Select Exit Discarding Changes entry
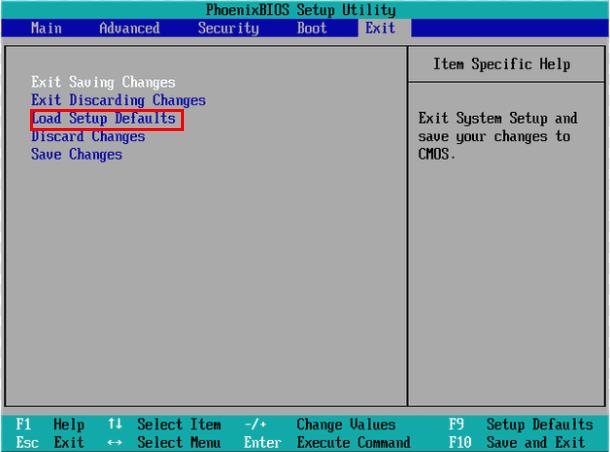 pyautogui.click(x=118, y=100)
